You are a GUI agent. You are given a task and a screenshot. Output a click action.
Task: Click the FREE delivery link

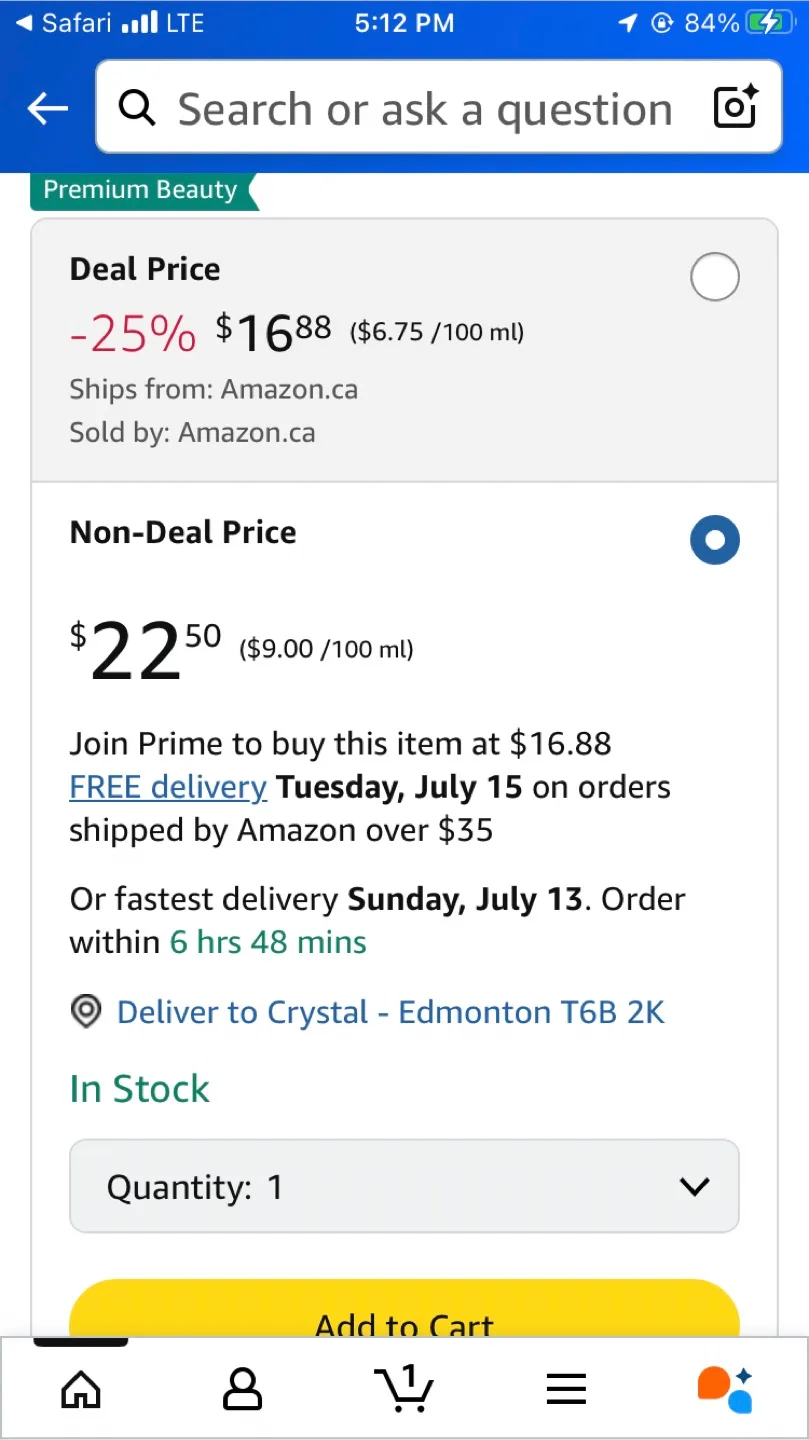point(168,787)
